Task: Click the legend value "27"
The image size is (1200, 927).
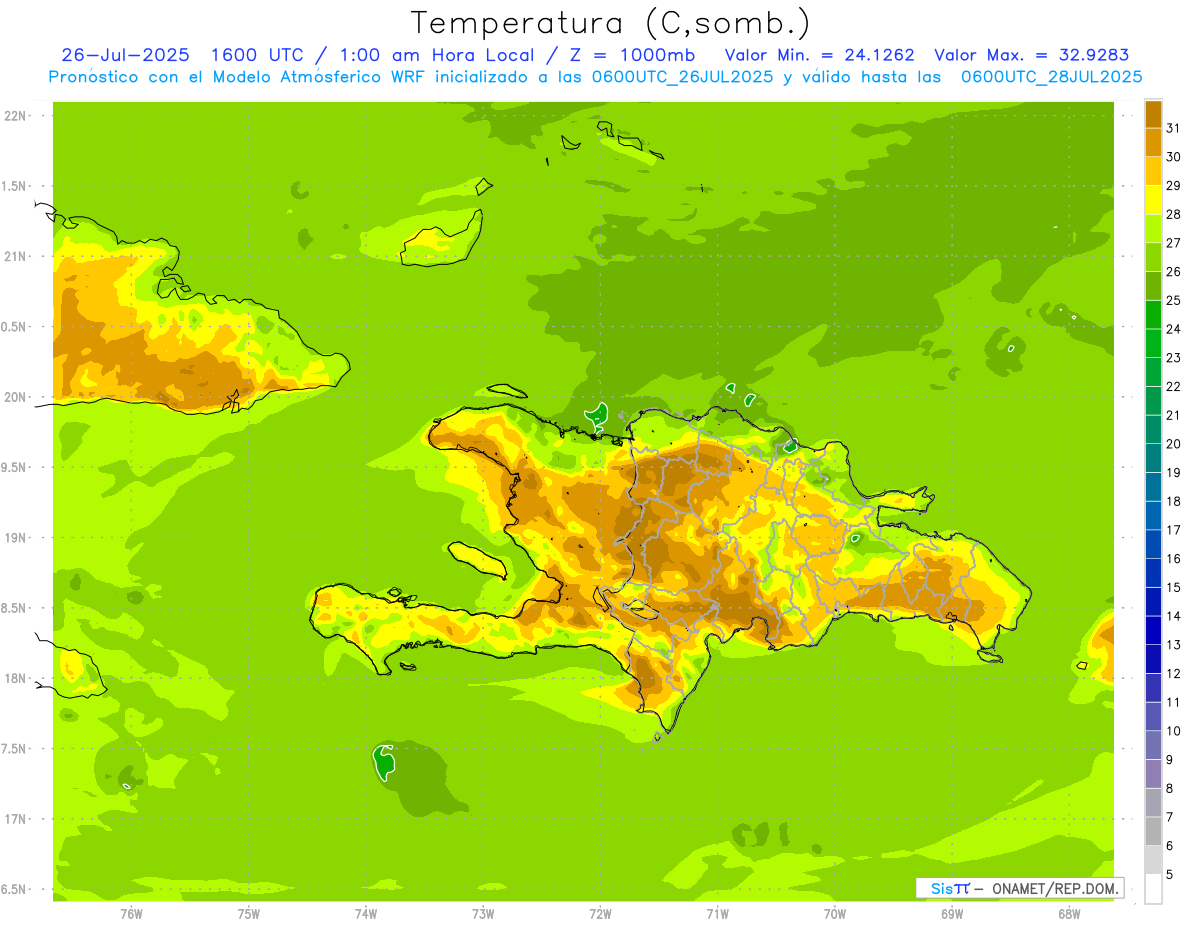Action: (1173, 243)
